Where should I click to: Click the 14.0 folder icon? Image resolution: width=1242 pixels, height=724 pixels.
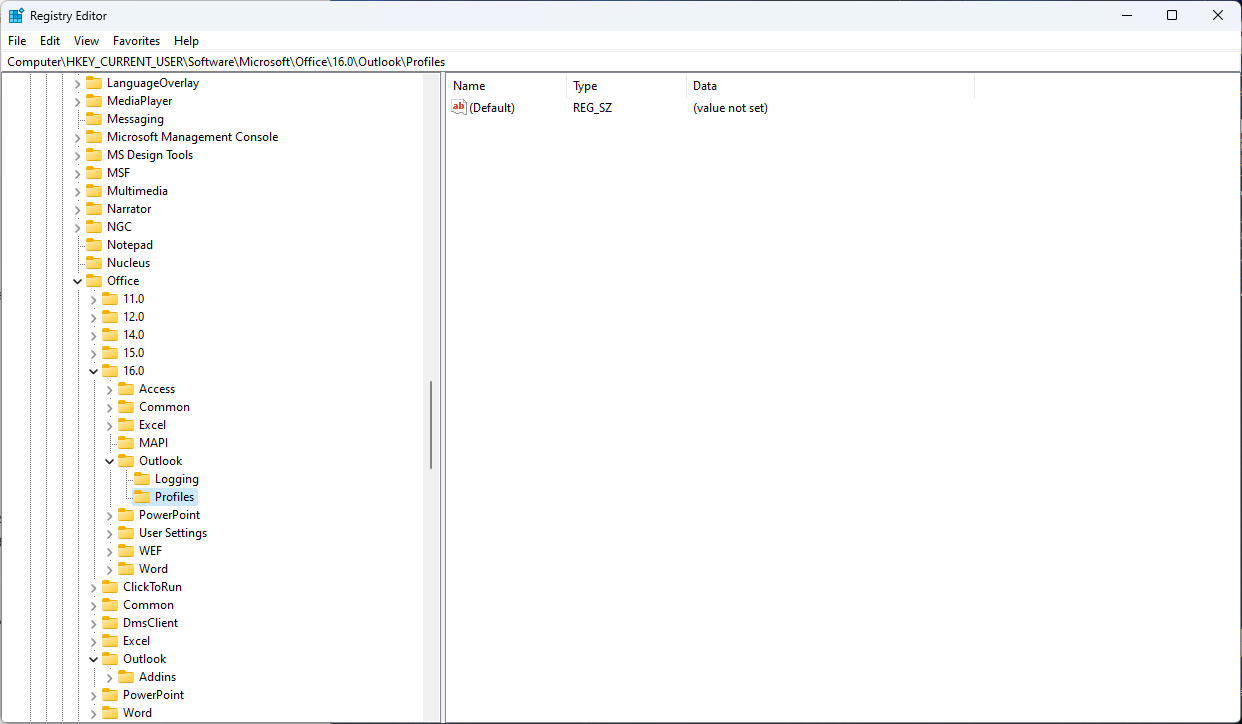click(110, 335)
